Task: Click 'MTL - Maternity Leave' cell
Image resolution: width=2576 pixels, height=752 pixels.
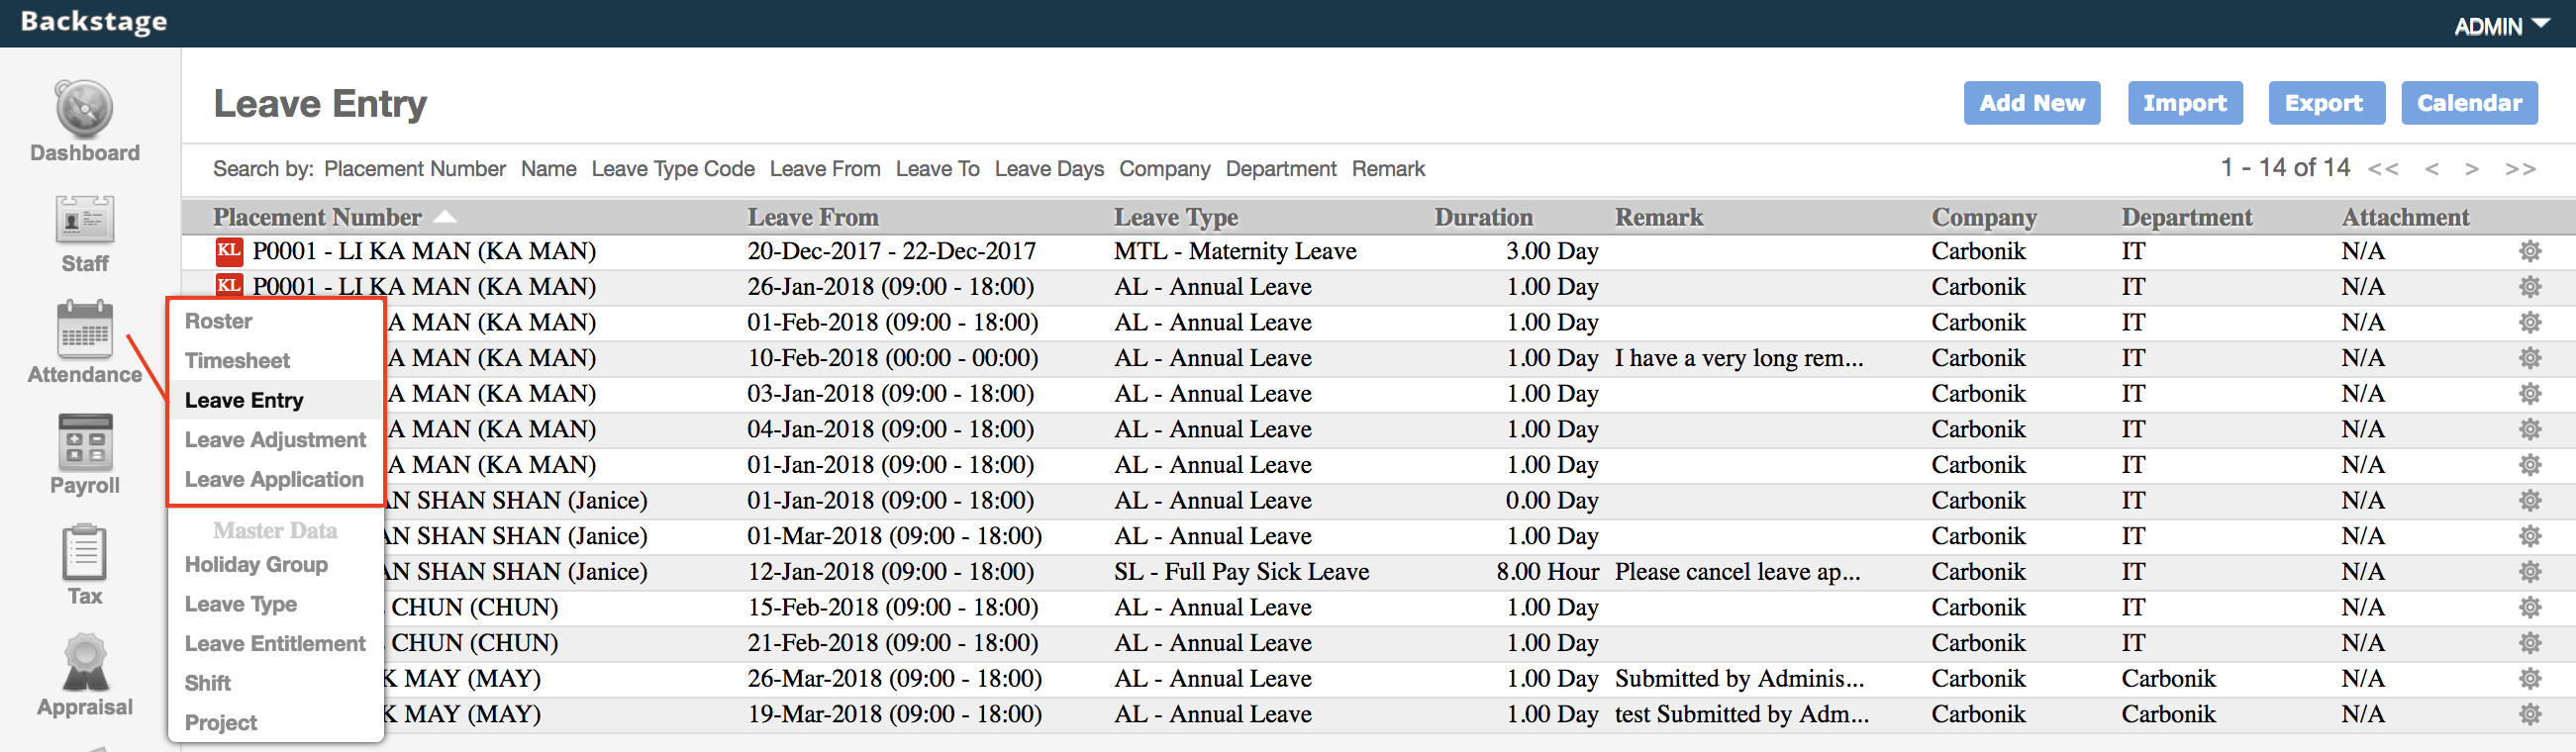Action: [x=1234, y=251]
